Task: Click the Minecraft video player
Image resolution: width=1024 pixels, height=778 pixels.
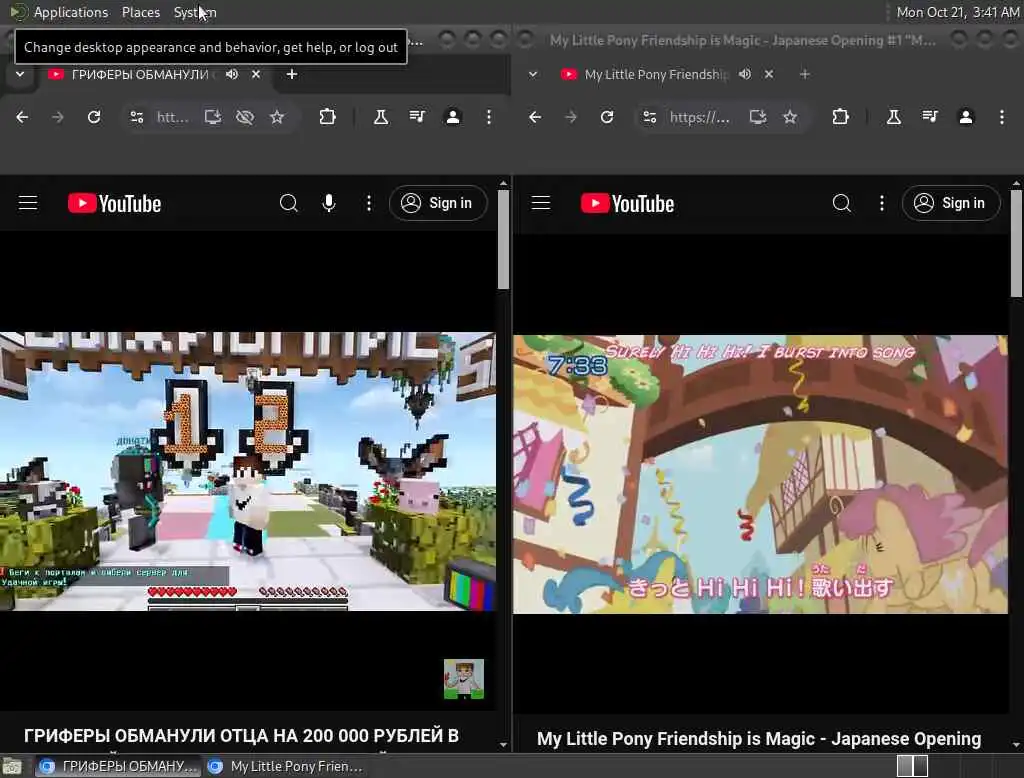Action: click(248, 472)
